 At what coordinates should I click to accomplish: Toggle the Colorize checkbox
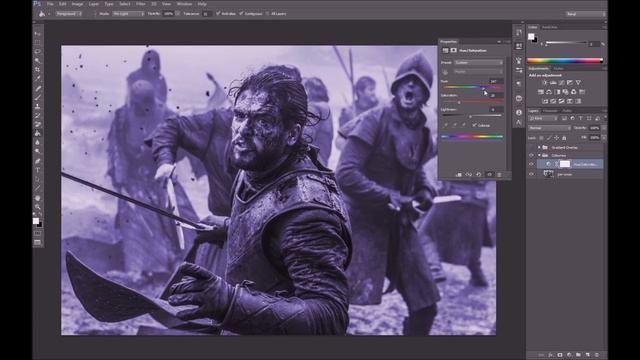coord(474,125)
